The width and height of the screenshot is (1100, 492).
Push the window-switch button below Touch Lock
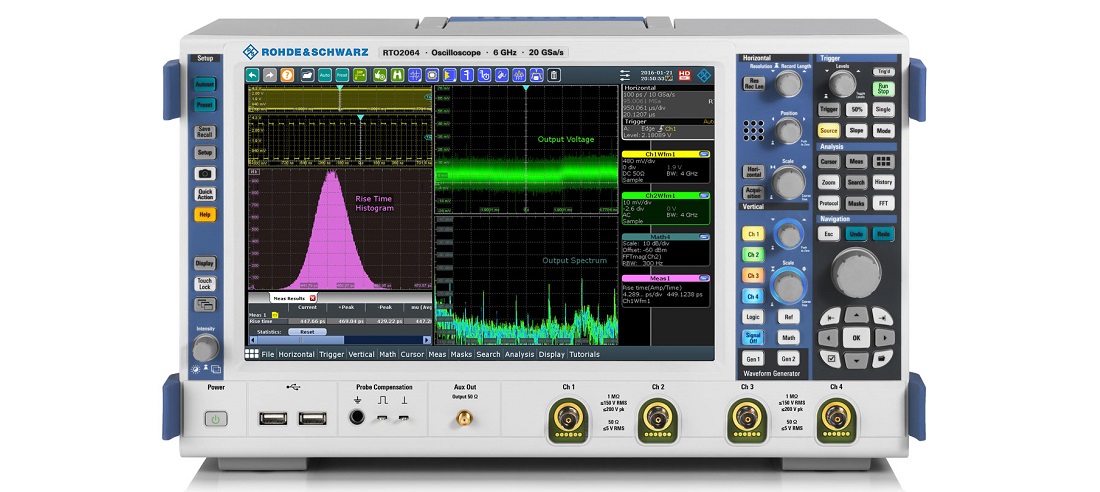click(x=205, y=305)
